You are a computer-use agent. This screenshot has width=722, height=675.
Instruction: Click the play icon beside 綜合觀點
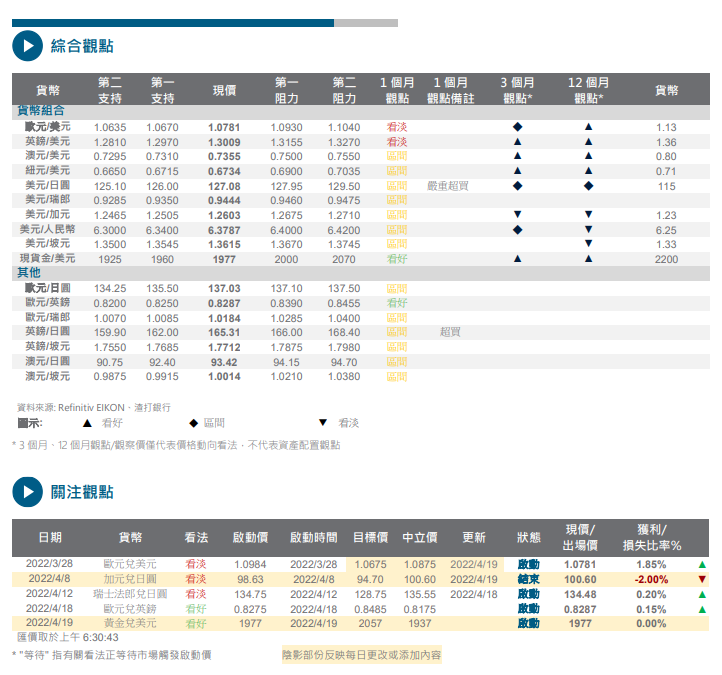point(26,46)
